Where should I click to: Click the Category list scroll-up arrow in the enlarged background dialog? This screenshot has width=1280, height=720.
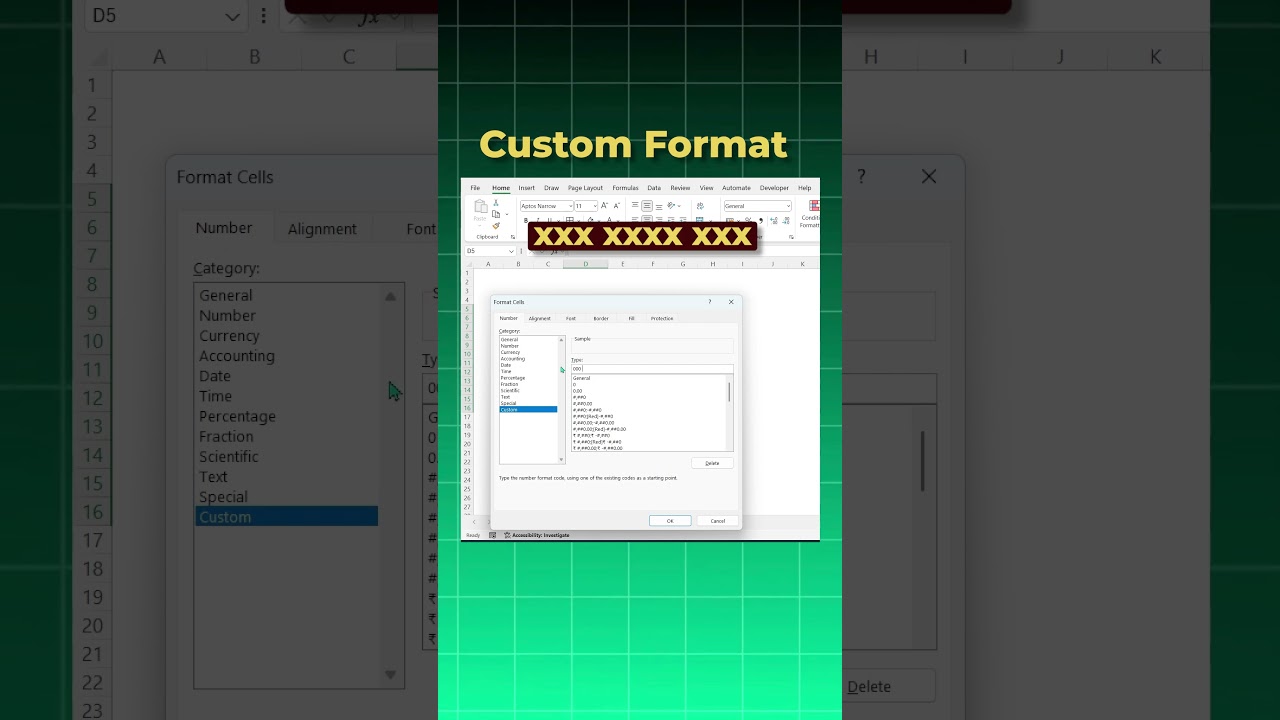tap(390, 297)
